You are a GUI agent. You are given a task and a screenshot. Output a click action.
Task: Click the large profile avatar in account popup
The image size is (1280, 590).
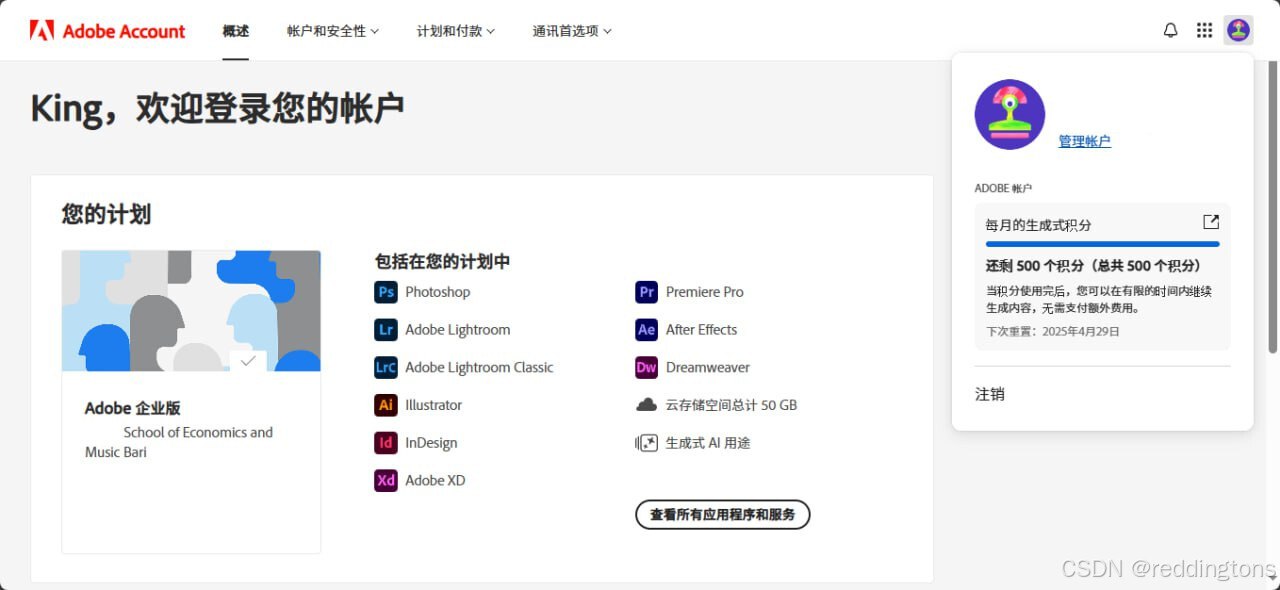click(x=1010, y=115)
